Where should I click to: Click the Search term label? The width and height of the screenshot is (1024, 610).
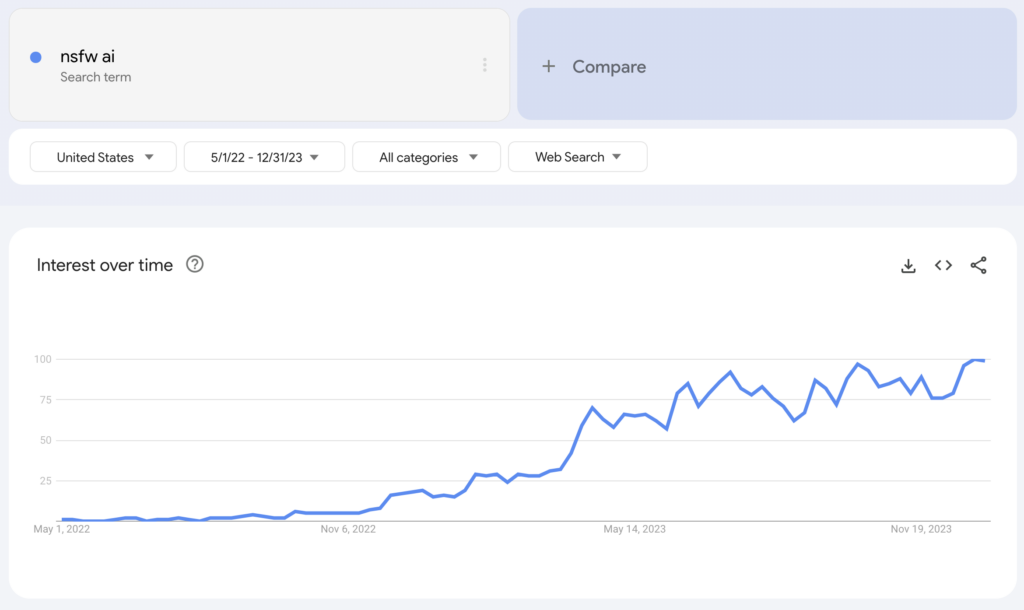[95, 77]
